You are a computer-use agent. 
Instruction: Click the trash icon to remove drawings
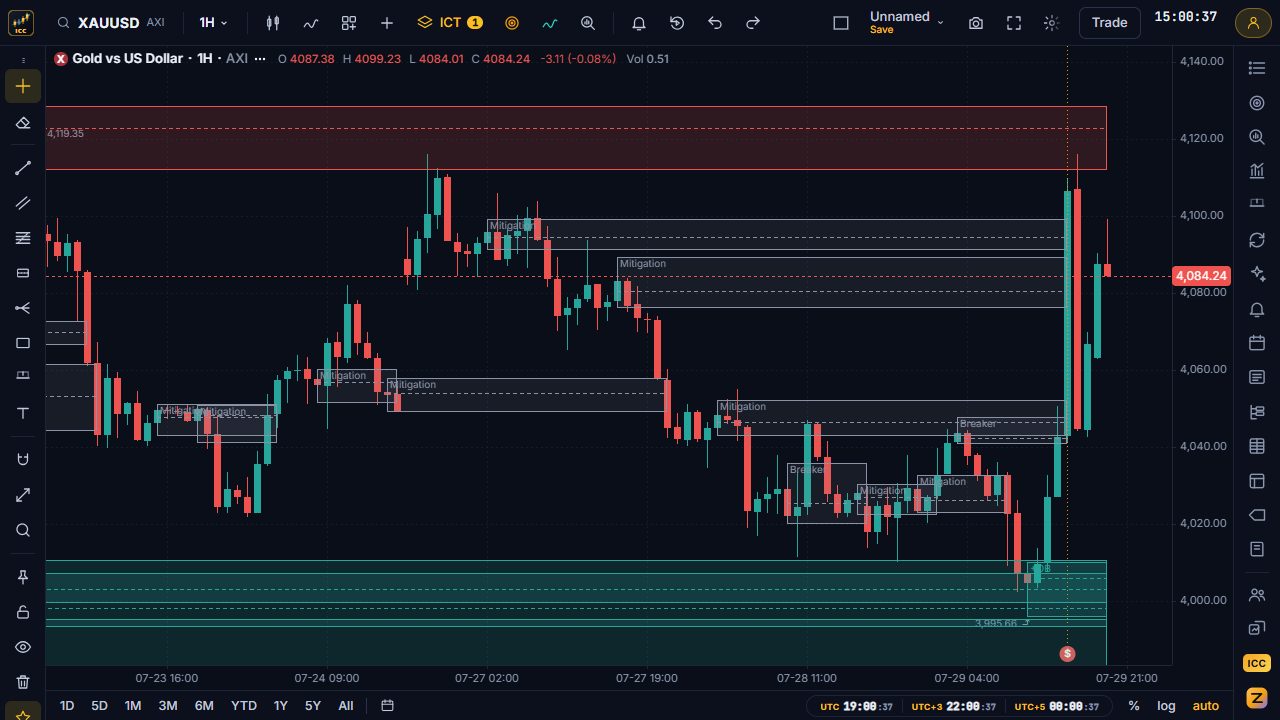23,682
